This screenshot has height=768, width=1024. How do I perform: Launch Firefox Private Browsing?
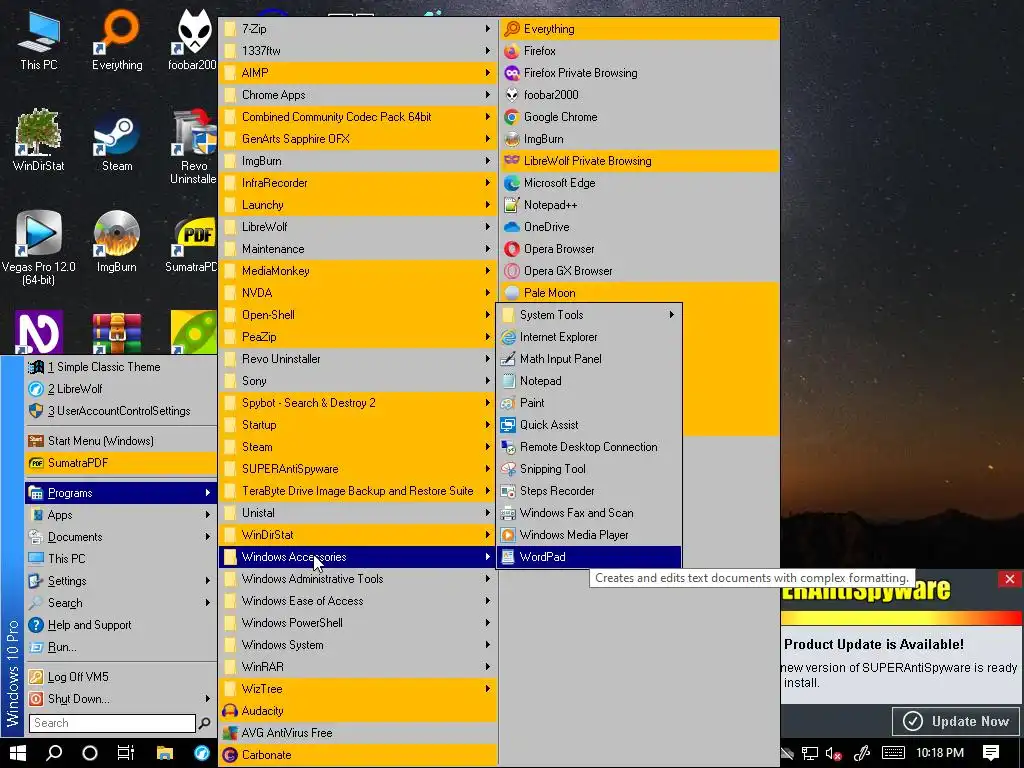click(640, 73)
